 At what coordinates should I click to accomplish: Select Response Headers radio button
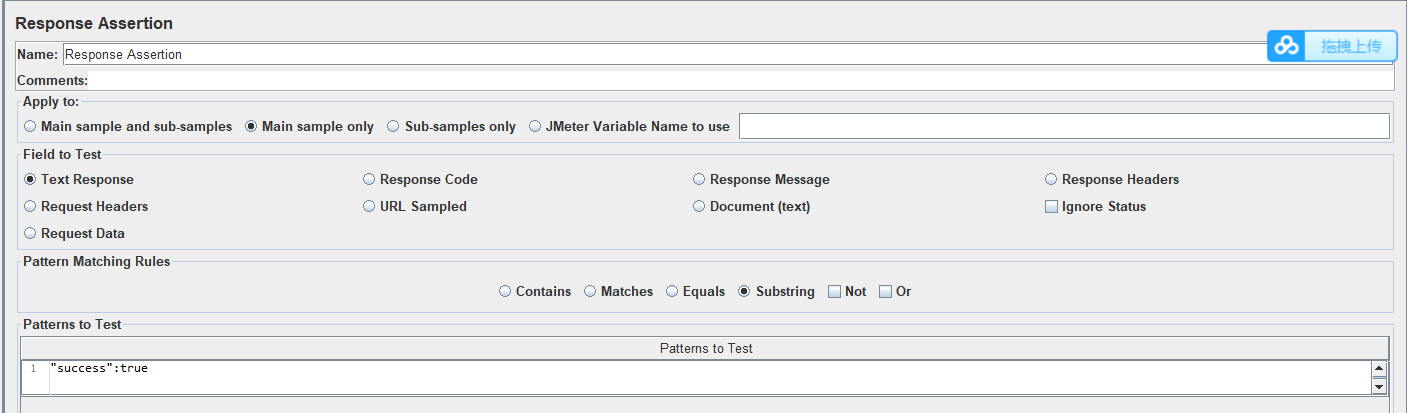[1051, 180]
